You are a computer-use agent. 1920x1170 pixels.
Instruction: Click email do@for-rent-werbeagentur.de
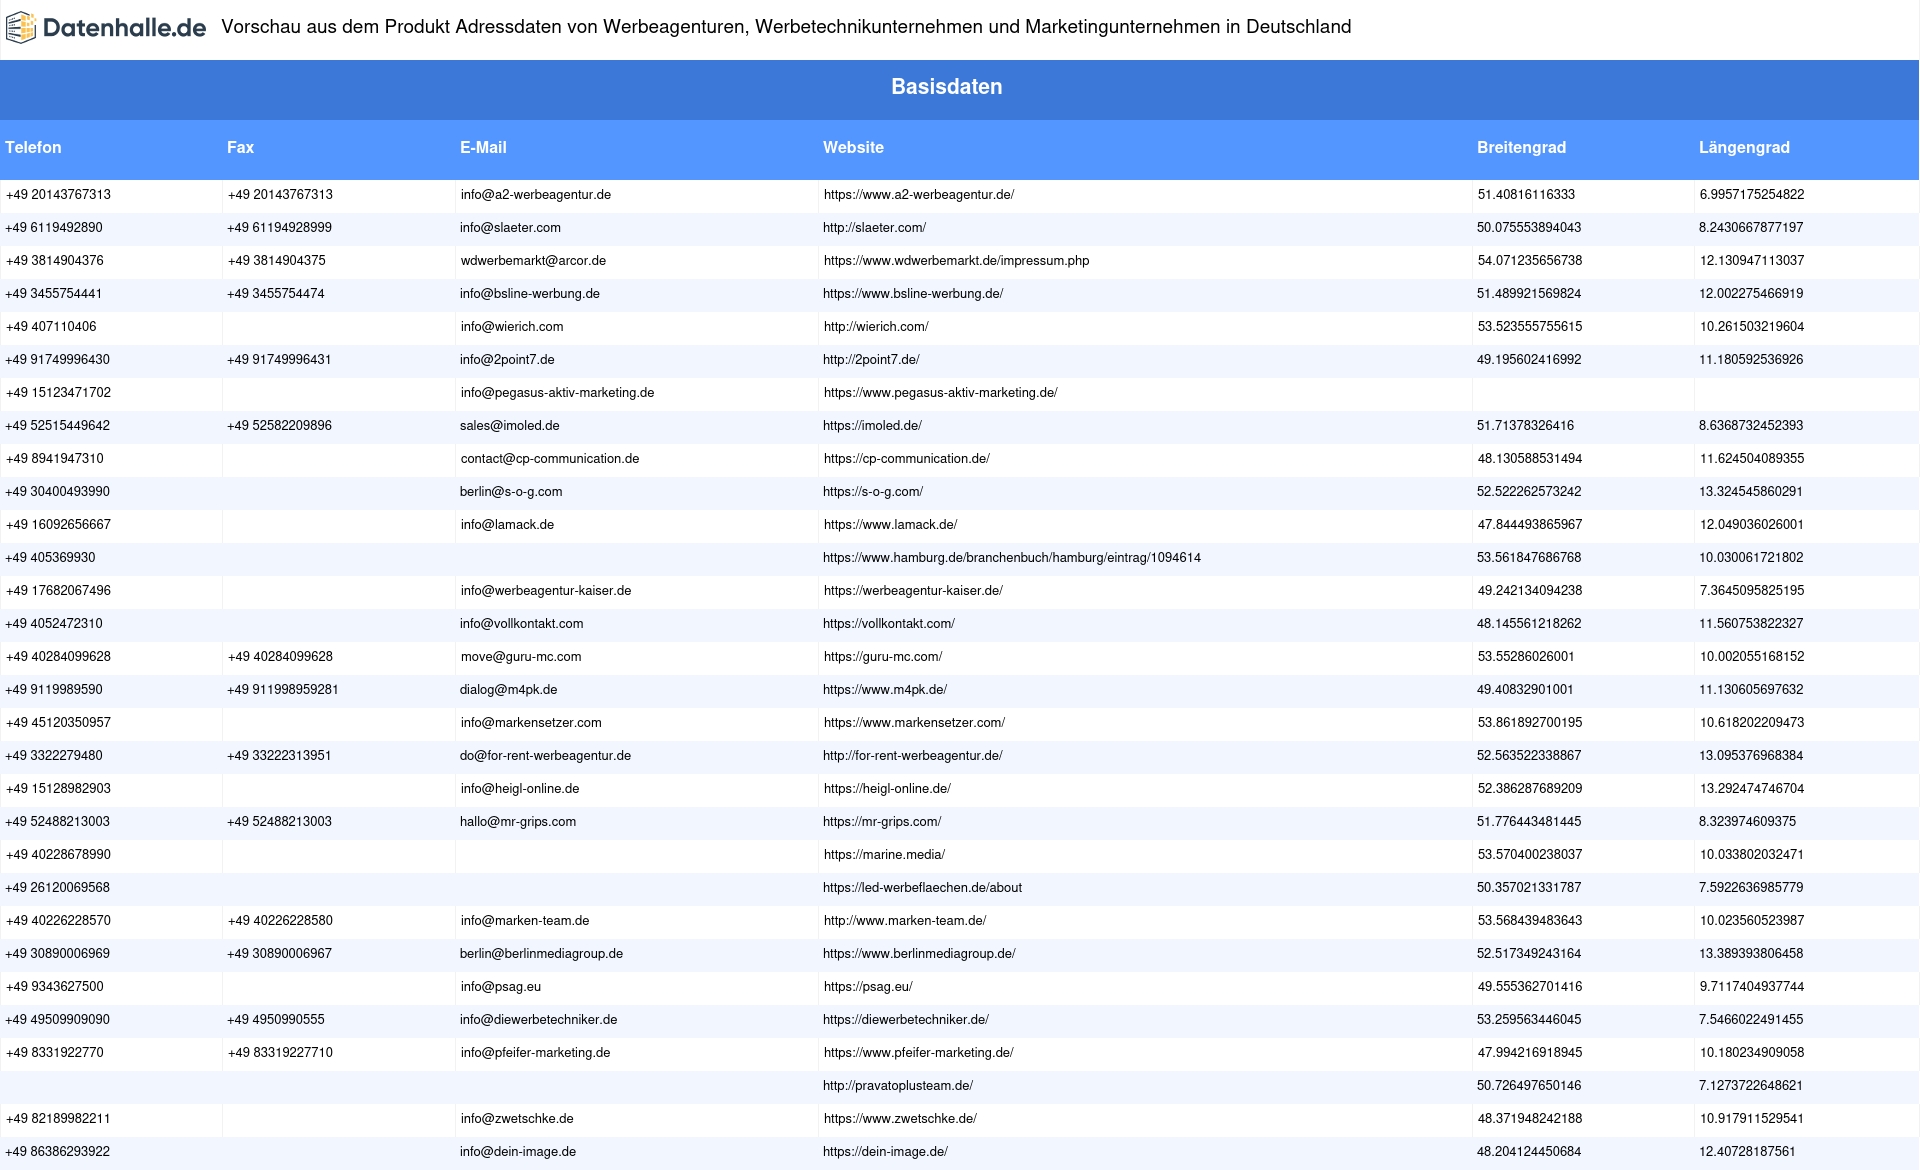545,756
